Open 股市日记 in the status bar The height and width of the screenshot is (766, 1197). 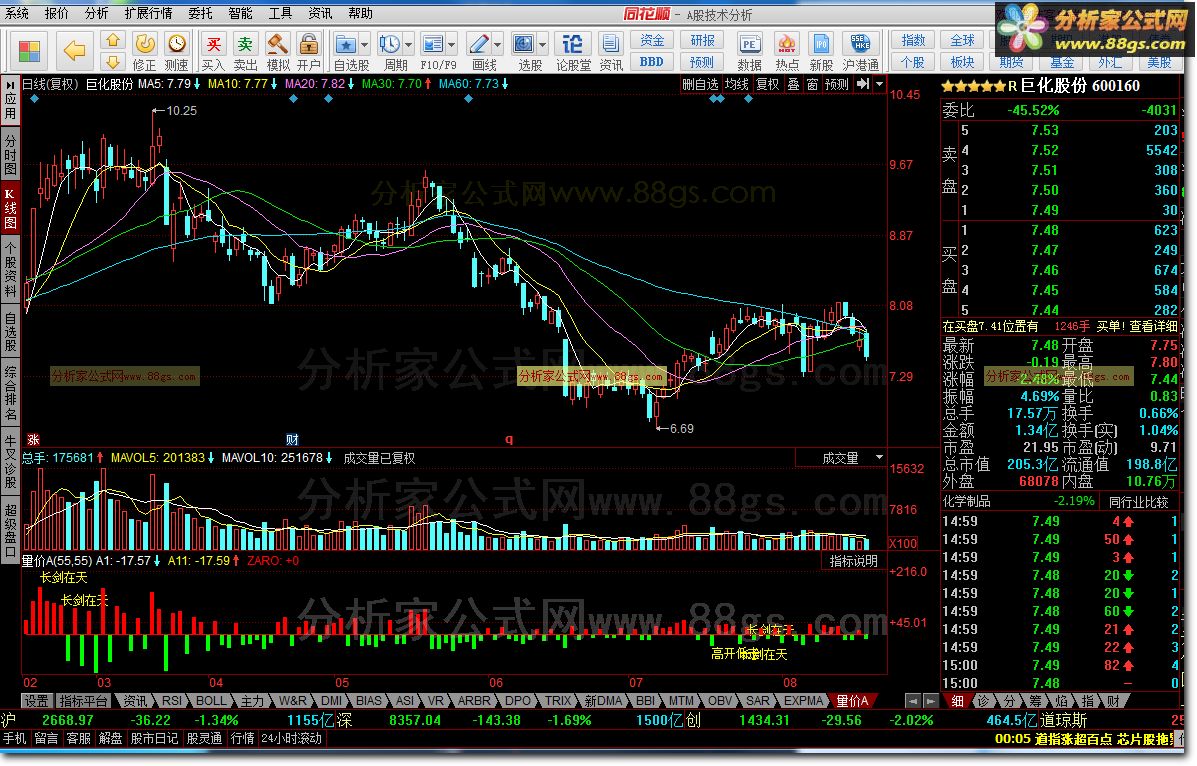153,739
